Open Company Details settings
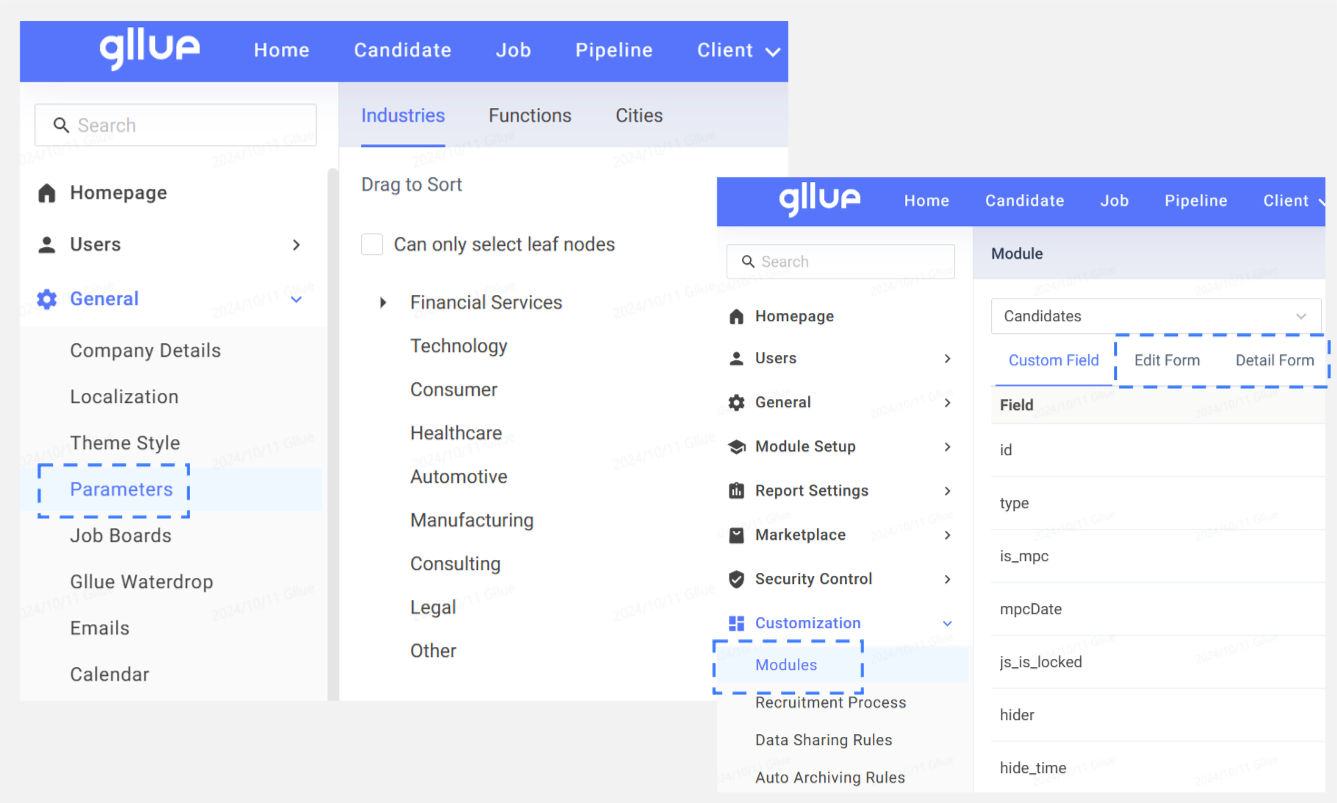Screen dimensions: 1337x803 [x=145, y=351]
